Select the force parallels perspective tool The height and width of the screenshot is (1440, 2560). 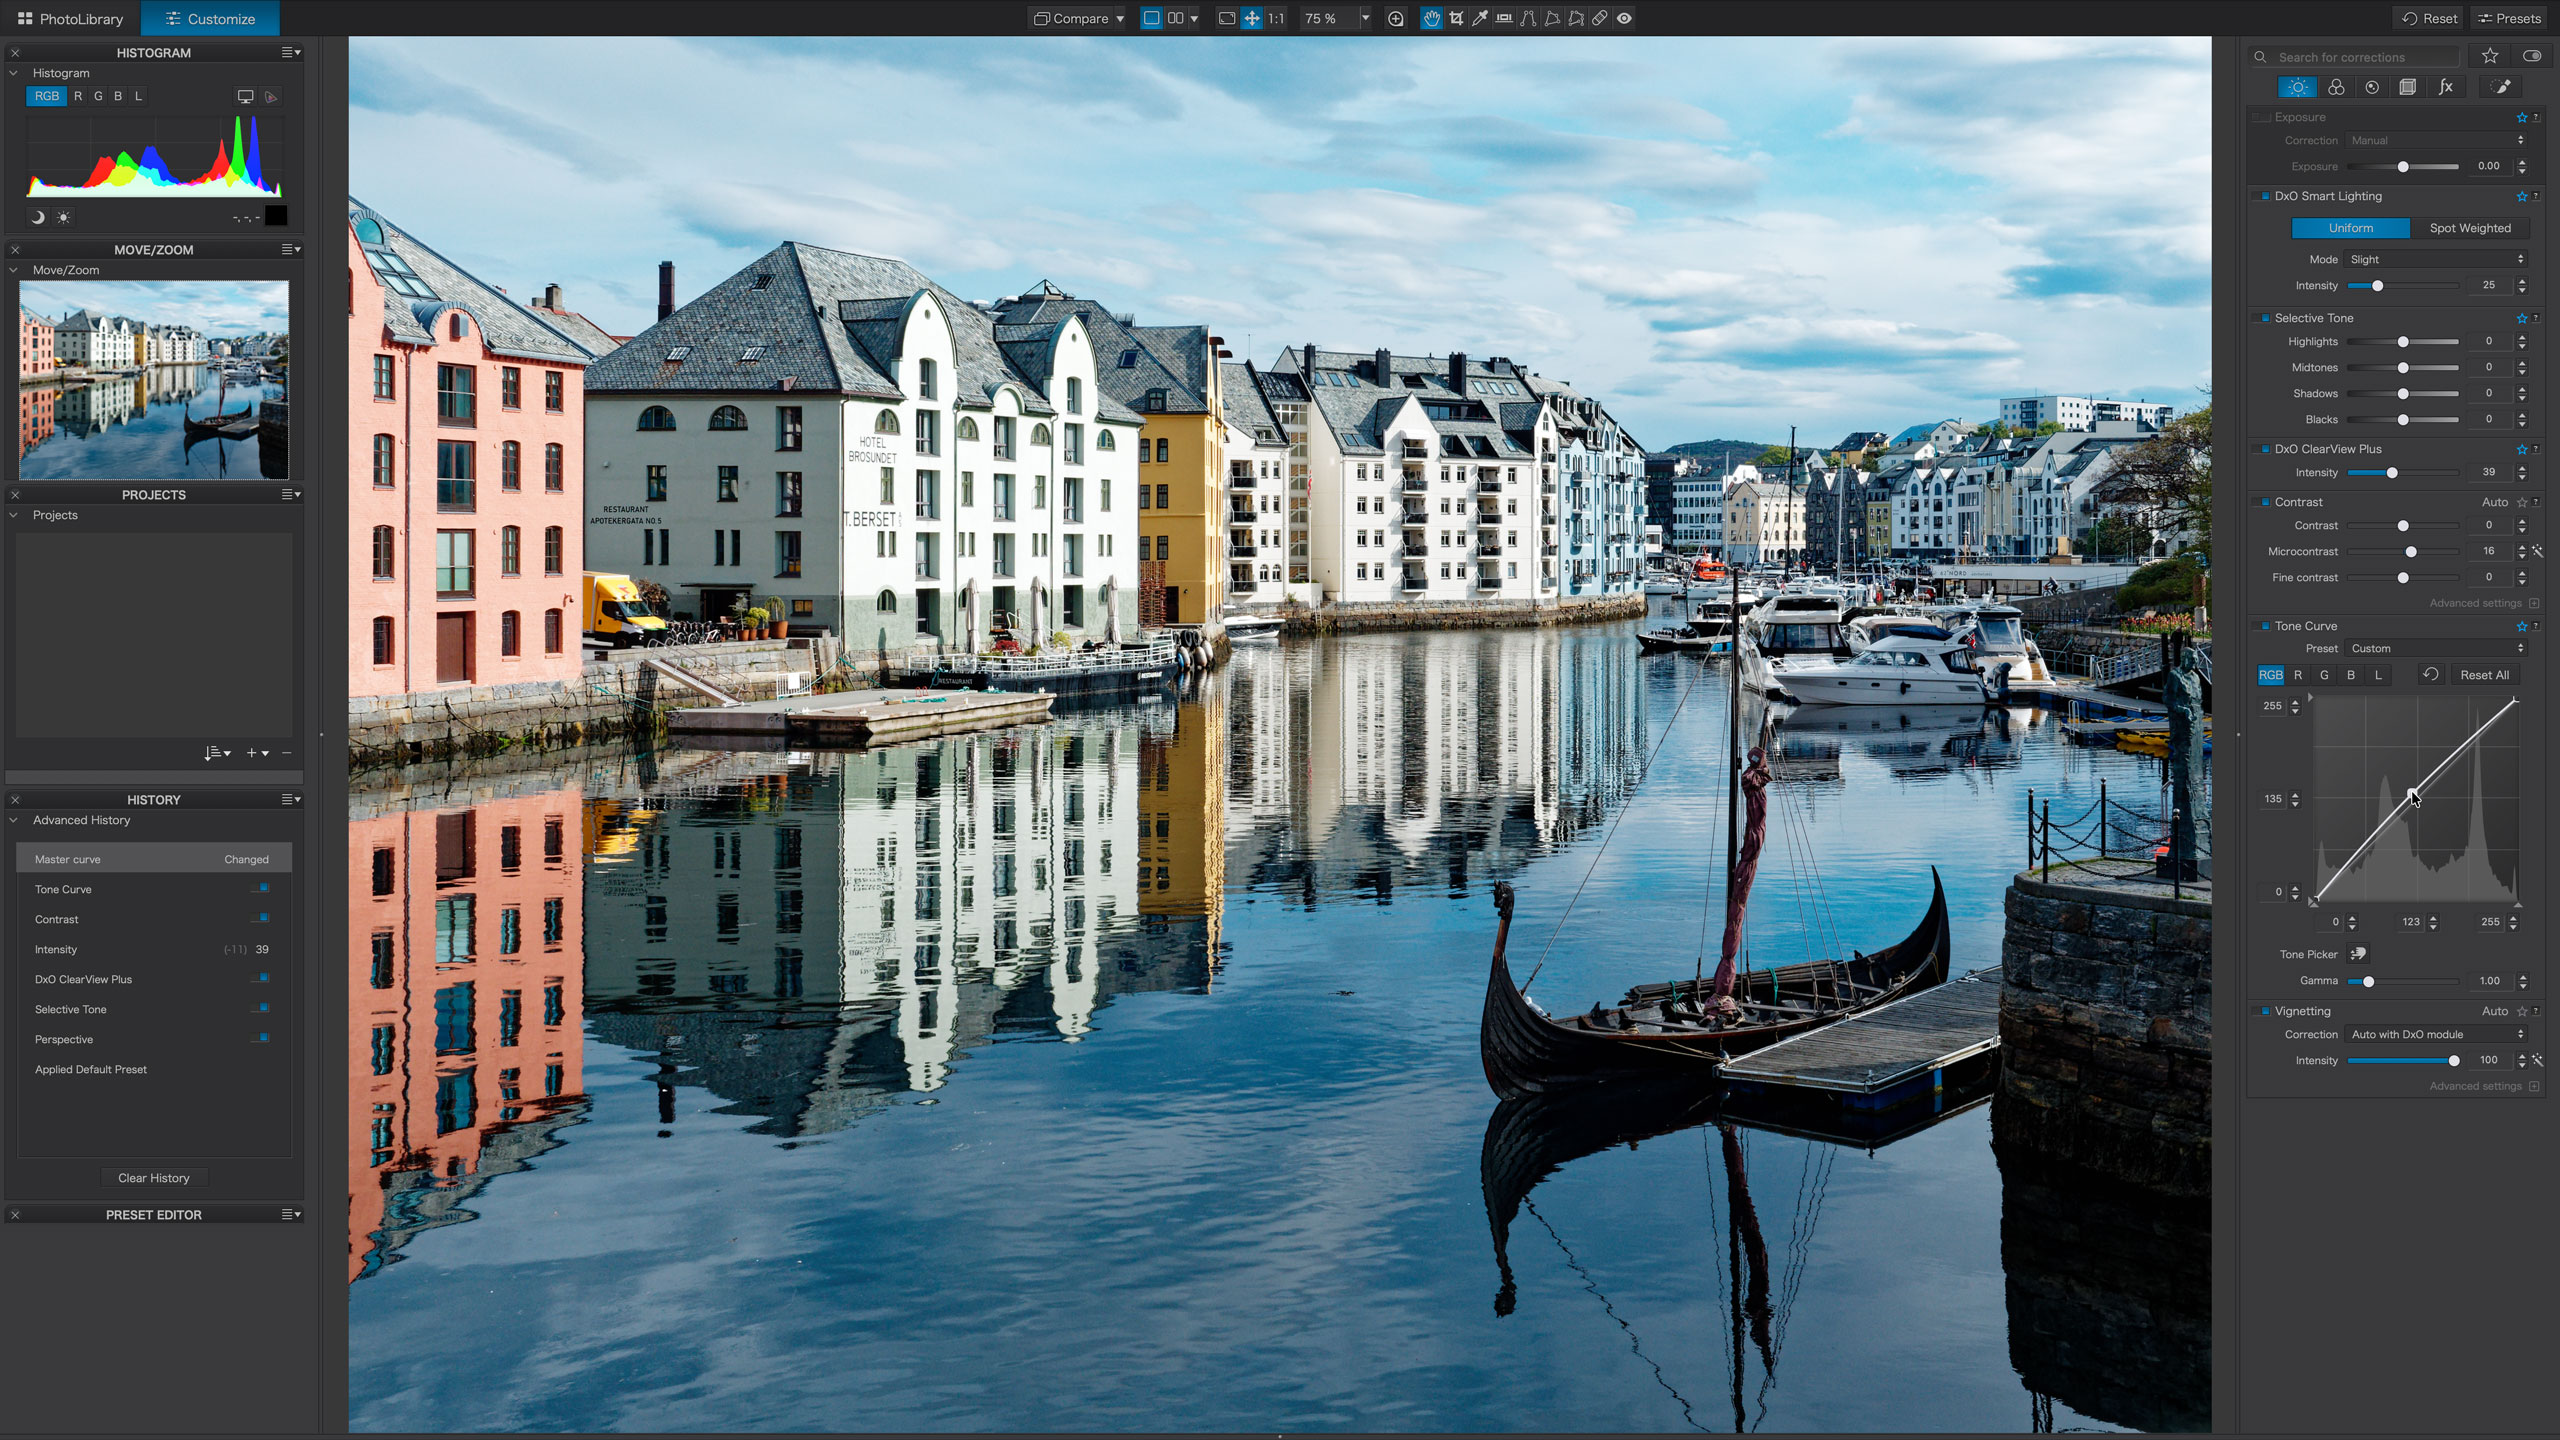[x=1528, y=18]
